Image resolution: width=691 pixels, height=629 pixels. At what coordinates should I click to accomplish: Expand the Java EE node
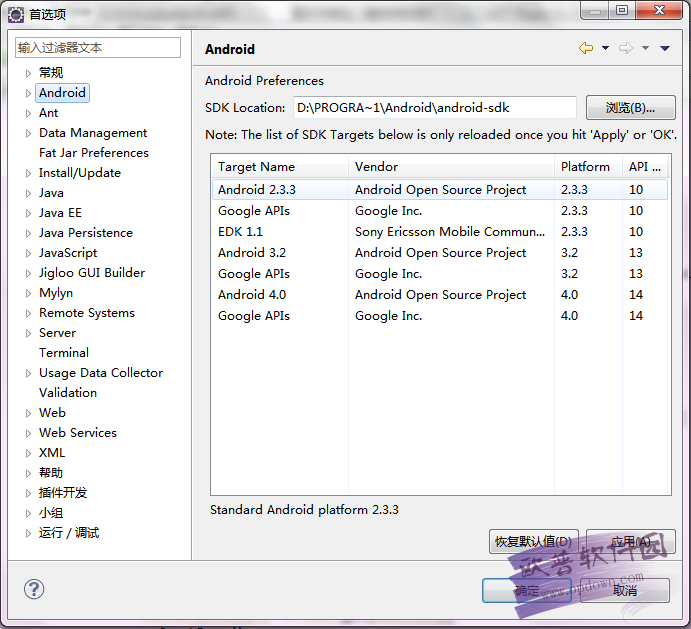(28, 213)
